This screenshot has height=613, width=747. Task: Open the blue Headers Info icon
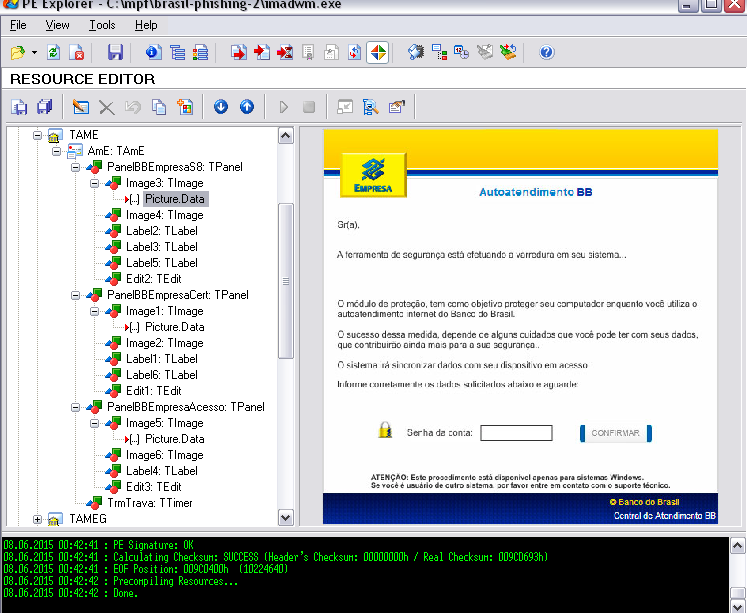[153, 52]
